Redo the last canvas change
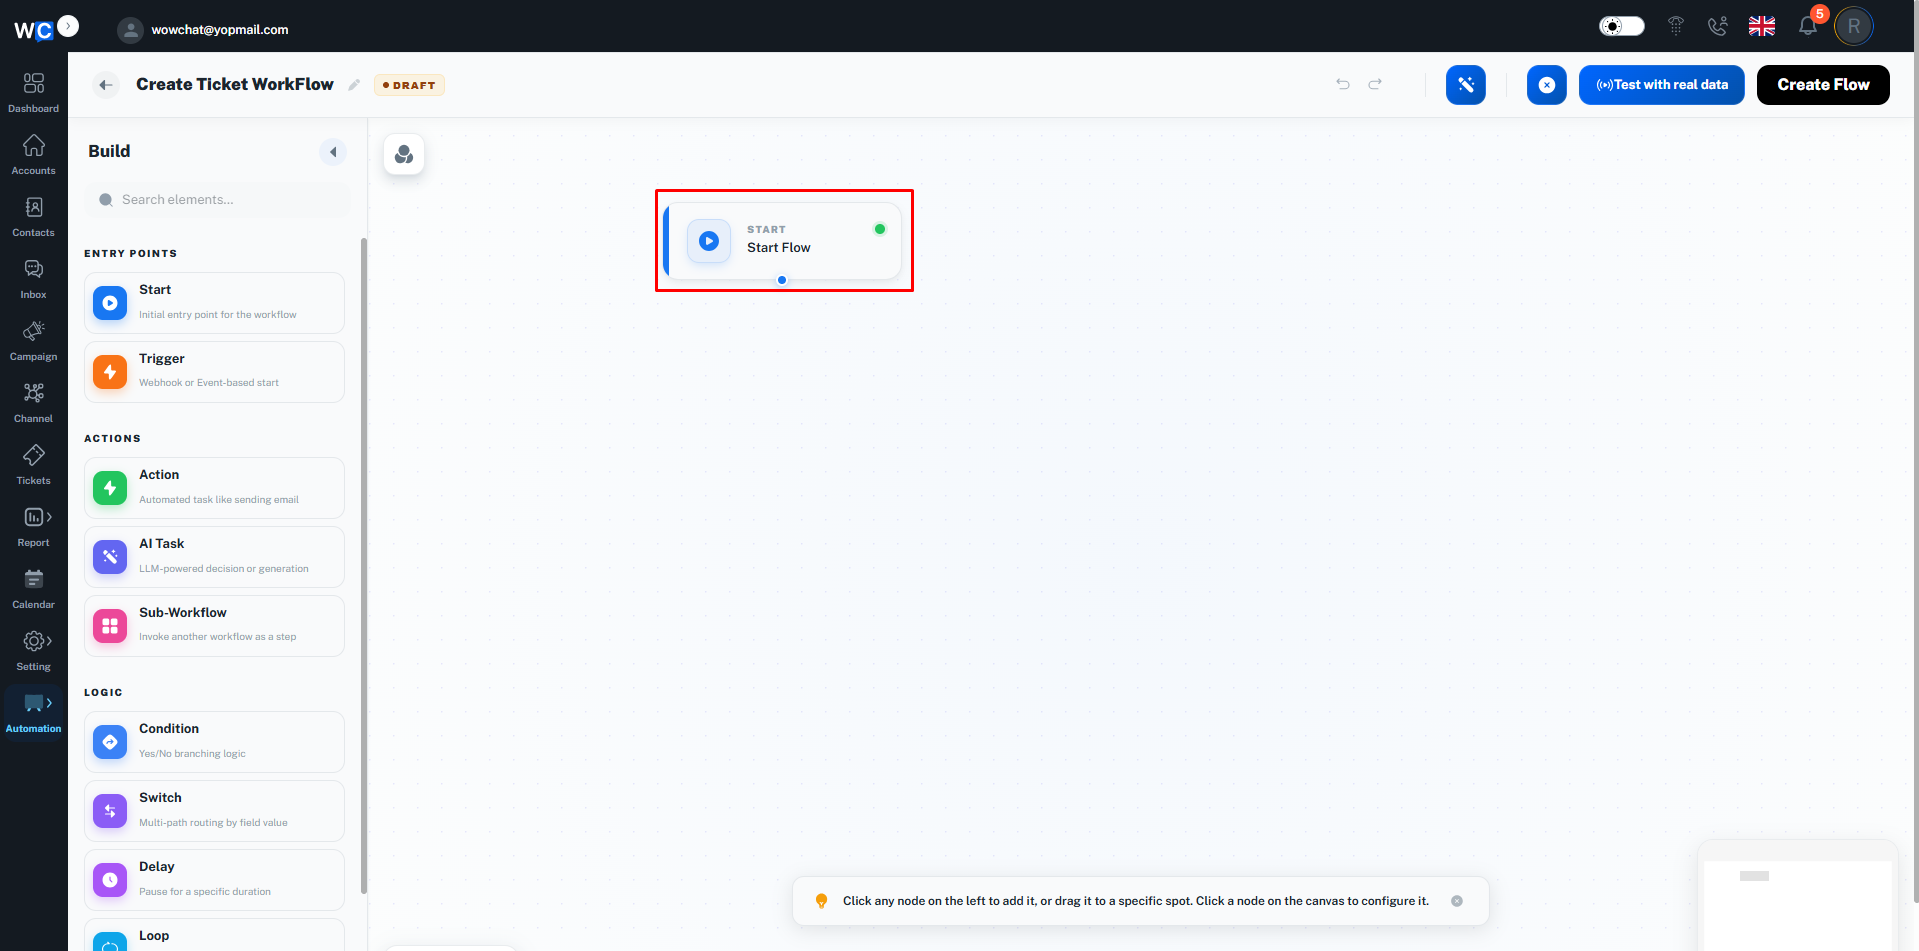Viewport: 1919px width, 951px height. click(1375, 84)
